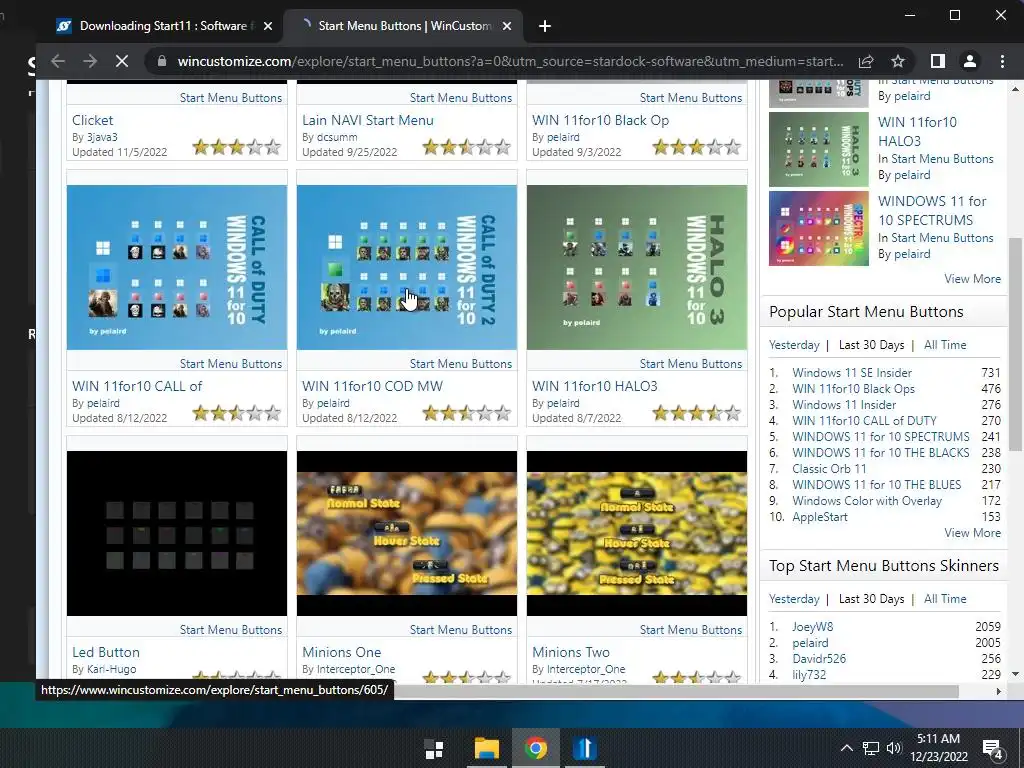This screenshot has height=768, width=1024.
Task: Open WIN 11for10 COD MW thumbnail
Action: click(407, 268)
